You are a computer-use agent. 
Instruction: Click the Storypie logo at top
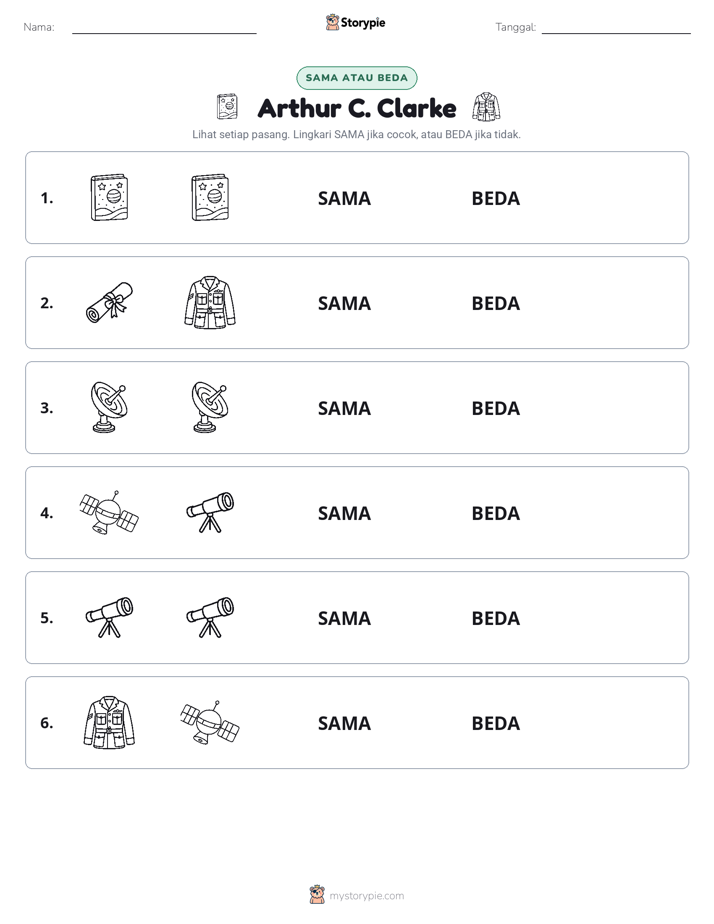[x=355, y=22]
